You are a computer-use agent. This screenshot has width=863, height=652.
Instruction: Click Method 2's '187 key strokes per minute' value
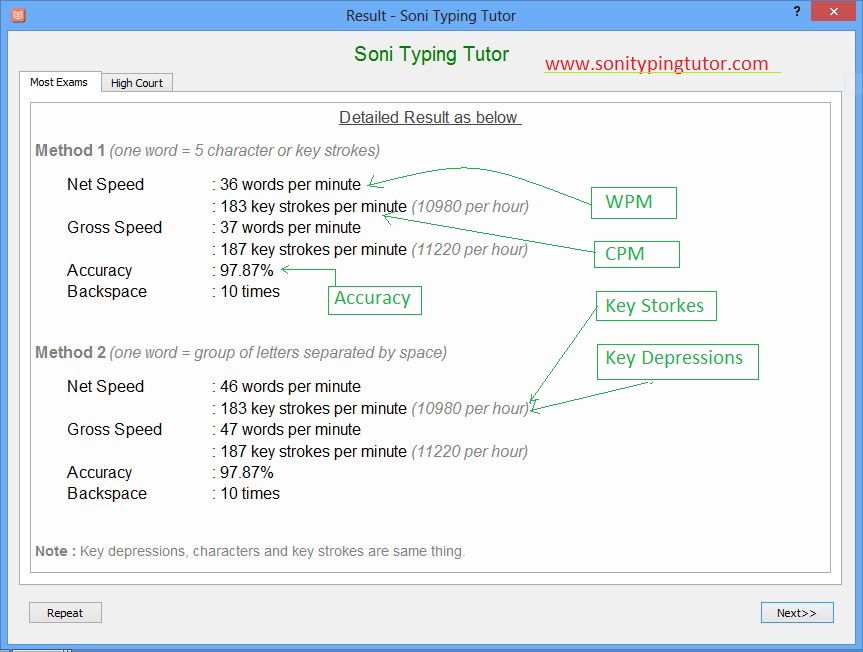313,451
